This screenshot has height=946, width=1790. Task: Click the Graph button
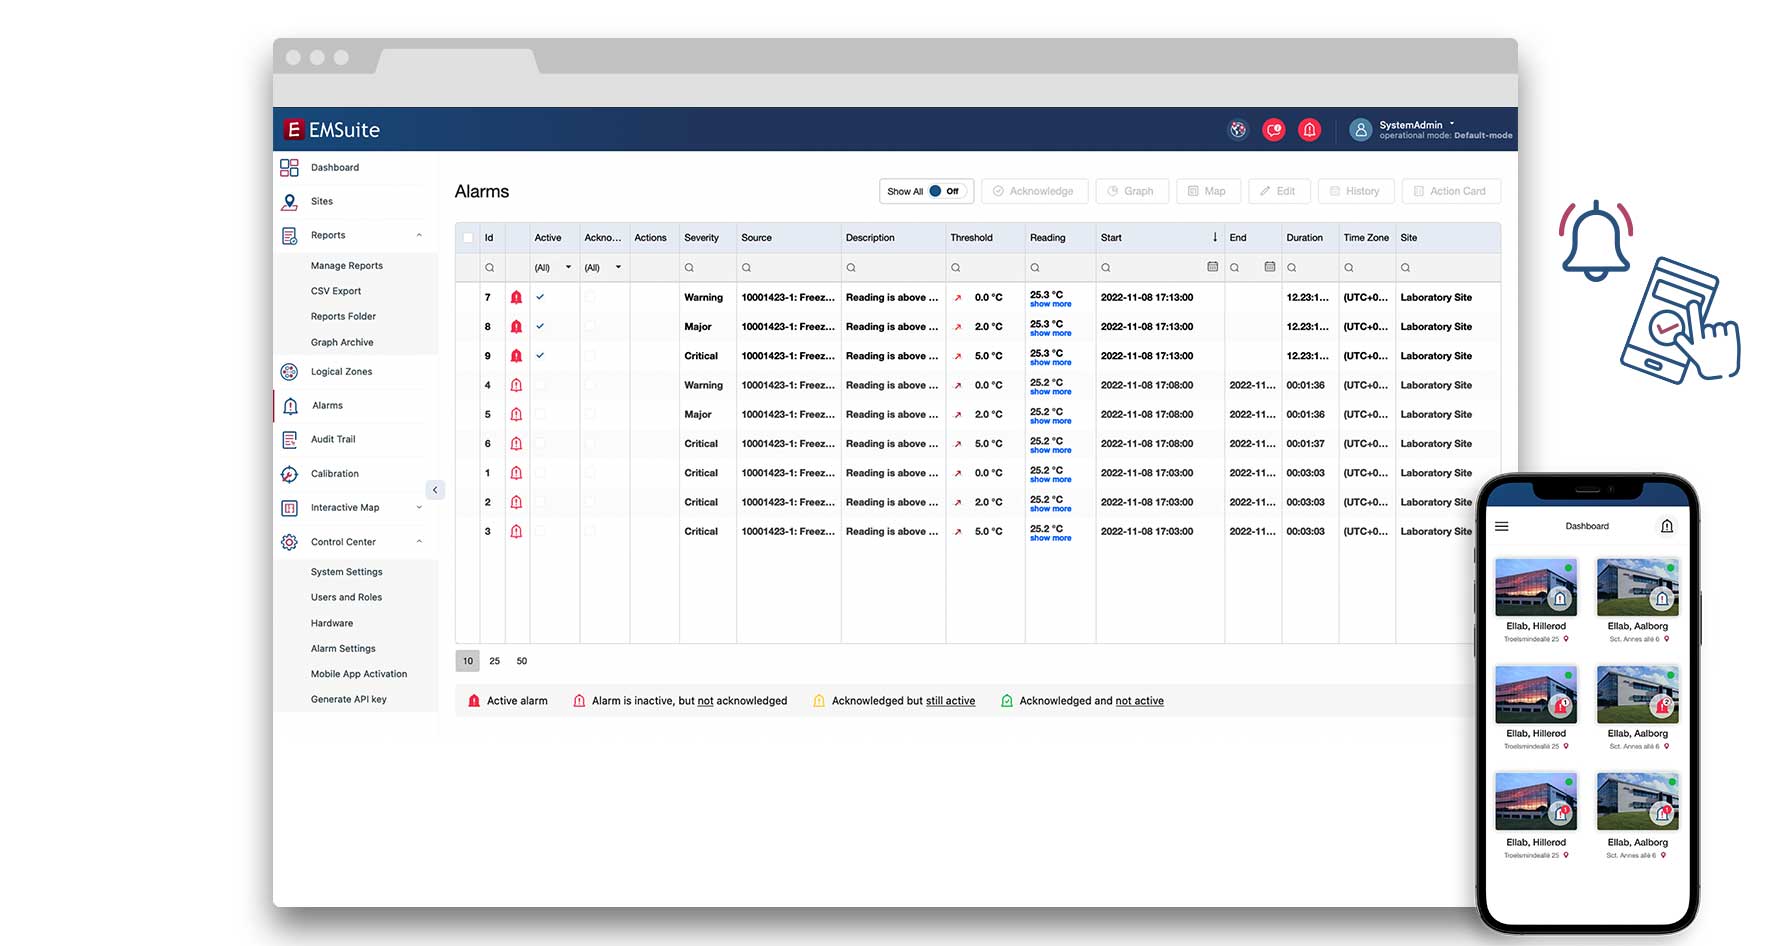click(1132, 191)
